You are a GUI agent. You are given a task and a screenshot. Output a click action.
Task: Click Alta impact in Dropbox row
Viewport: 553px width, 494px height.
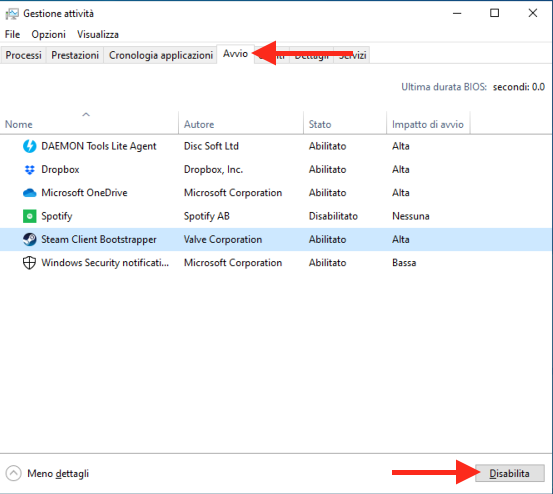click(401, 170)
